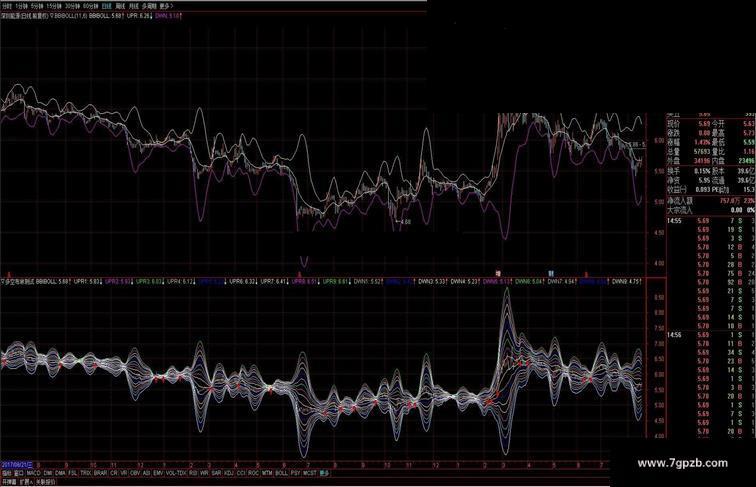Select the PSY indicator tab

[x=296, y=473]
